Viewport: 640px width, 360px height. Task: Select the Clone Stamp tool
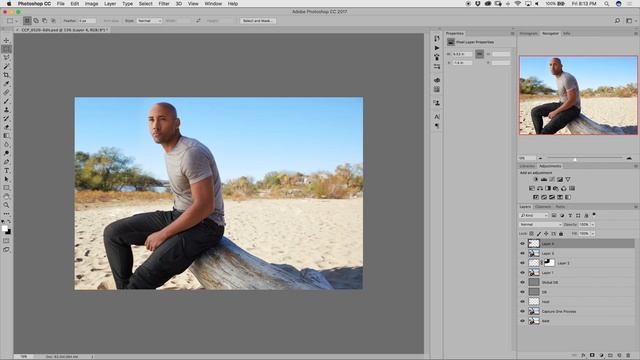(x=6, y=110)
